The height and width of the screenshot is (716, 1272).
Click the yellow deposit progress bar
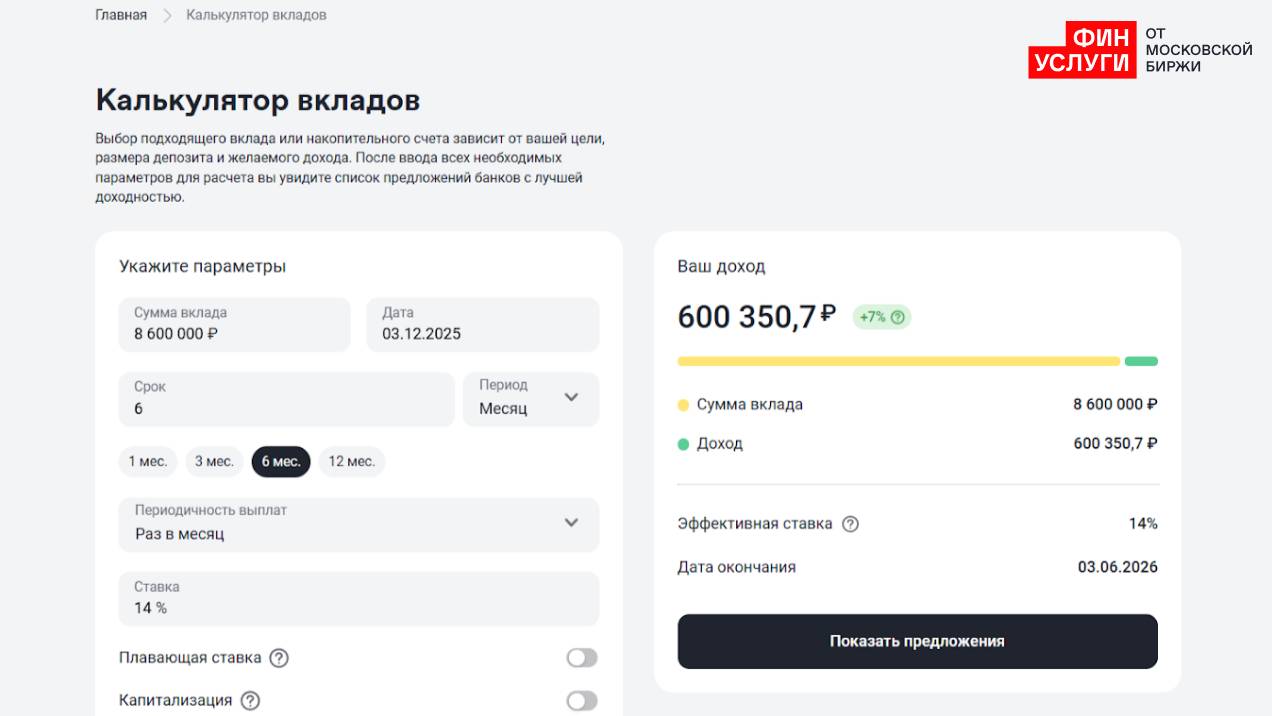(x=897, y=361)
